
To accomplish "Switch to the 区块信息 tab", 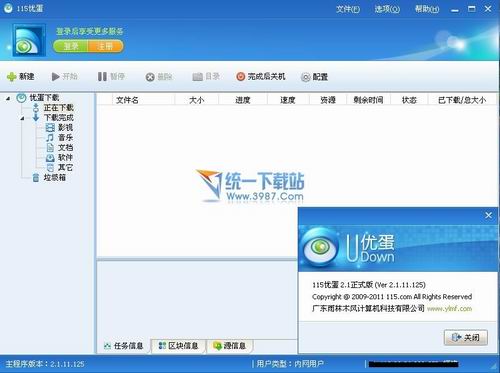I will [178, 346].
